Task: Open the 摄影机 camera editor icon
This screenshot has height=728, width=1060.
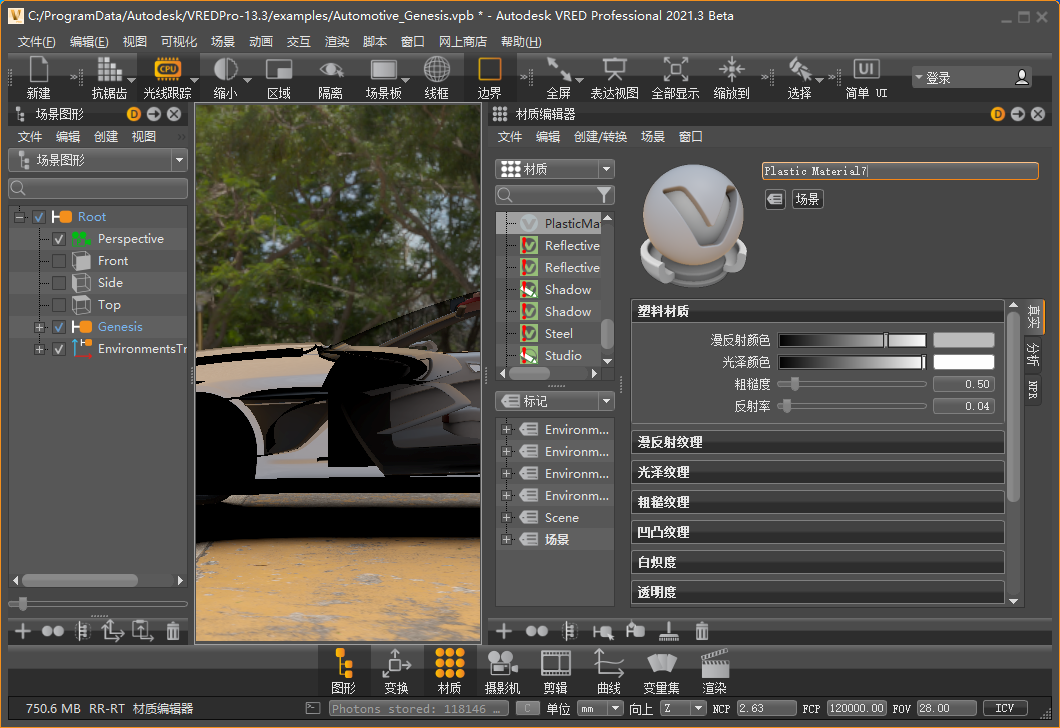Action: point(503,663)
